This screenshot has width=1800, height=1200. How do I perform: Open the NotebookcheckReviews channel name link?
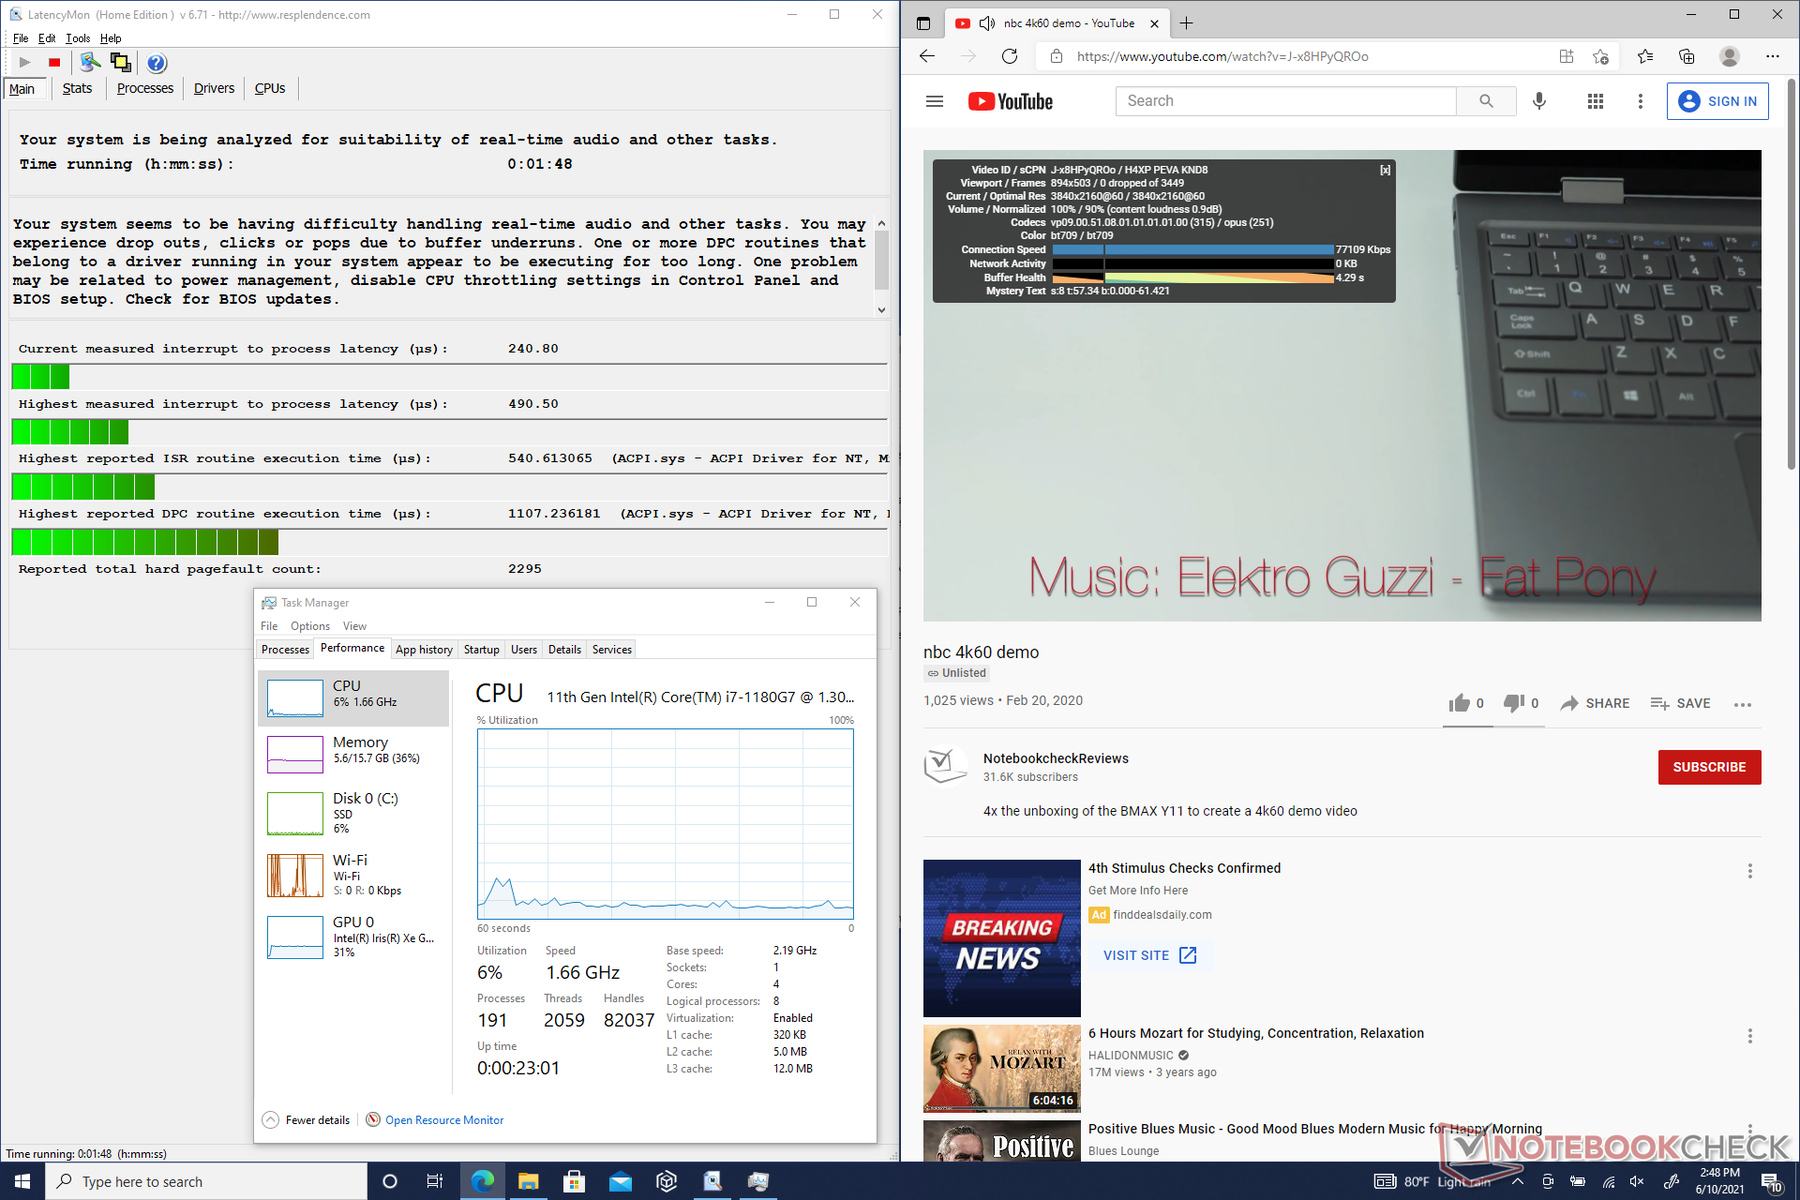(x=1055, y=758)
